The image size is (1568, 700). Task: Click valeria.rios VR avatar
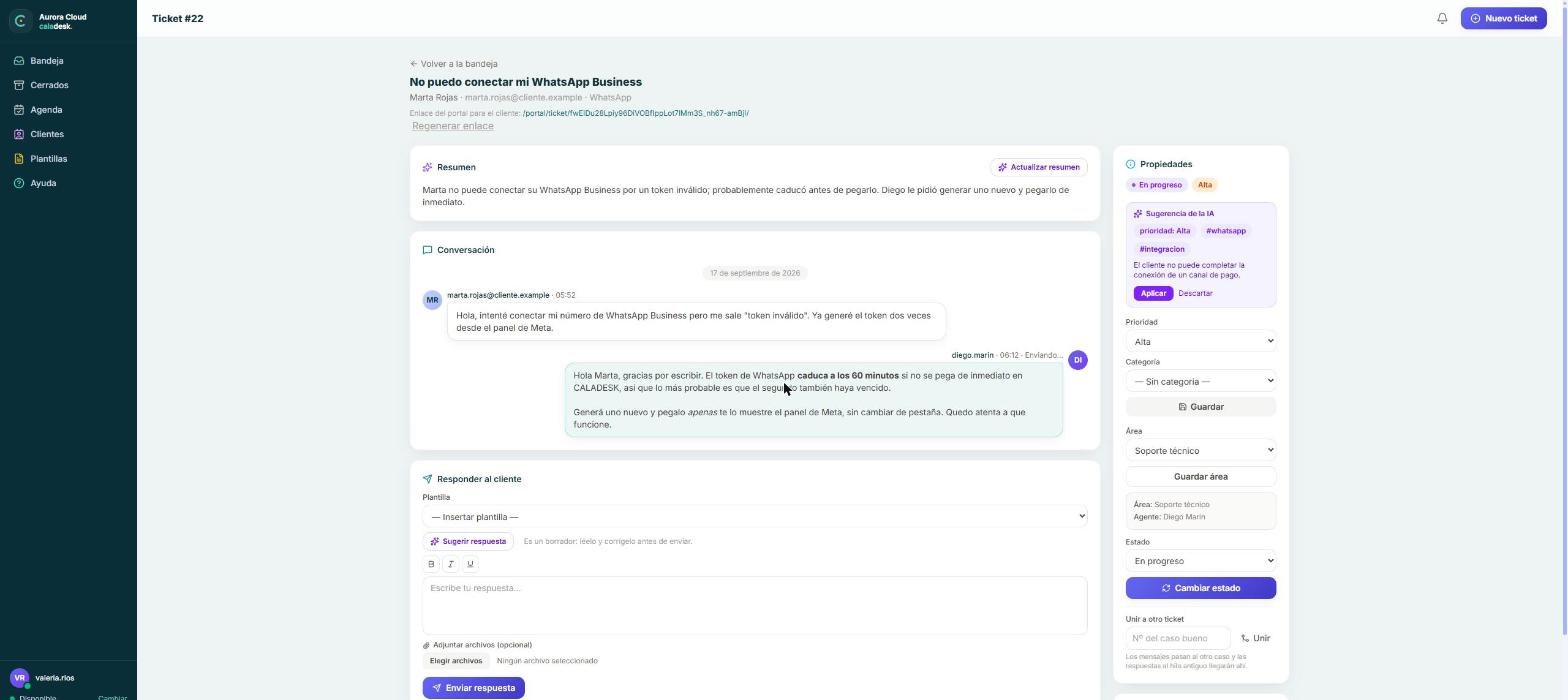[x=19, y=678]
